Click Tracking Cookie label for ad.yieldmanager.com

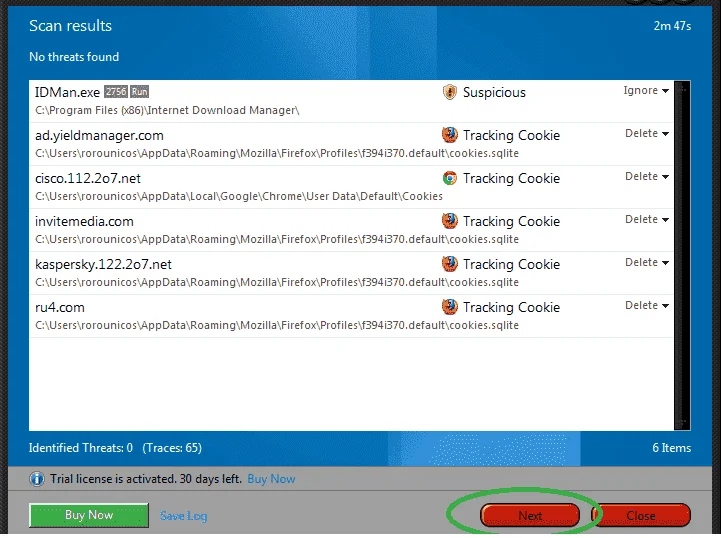pos(511,135)
